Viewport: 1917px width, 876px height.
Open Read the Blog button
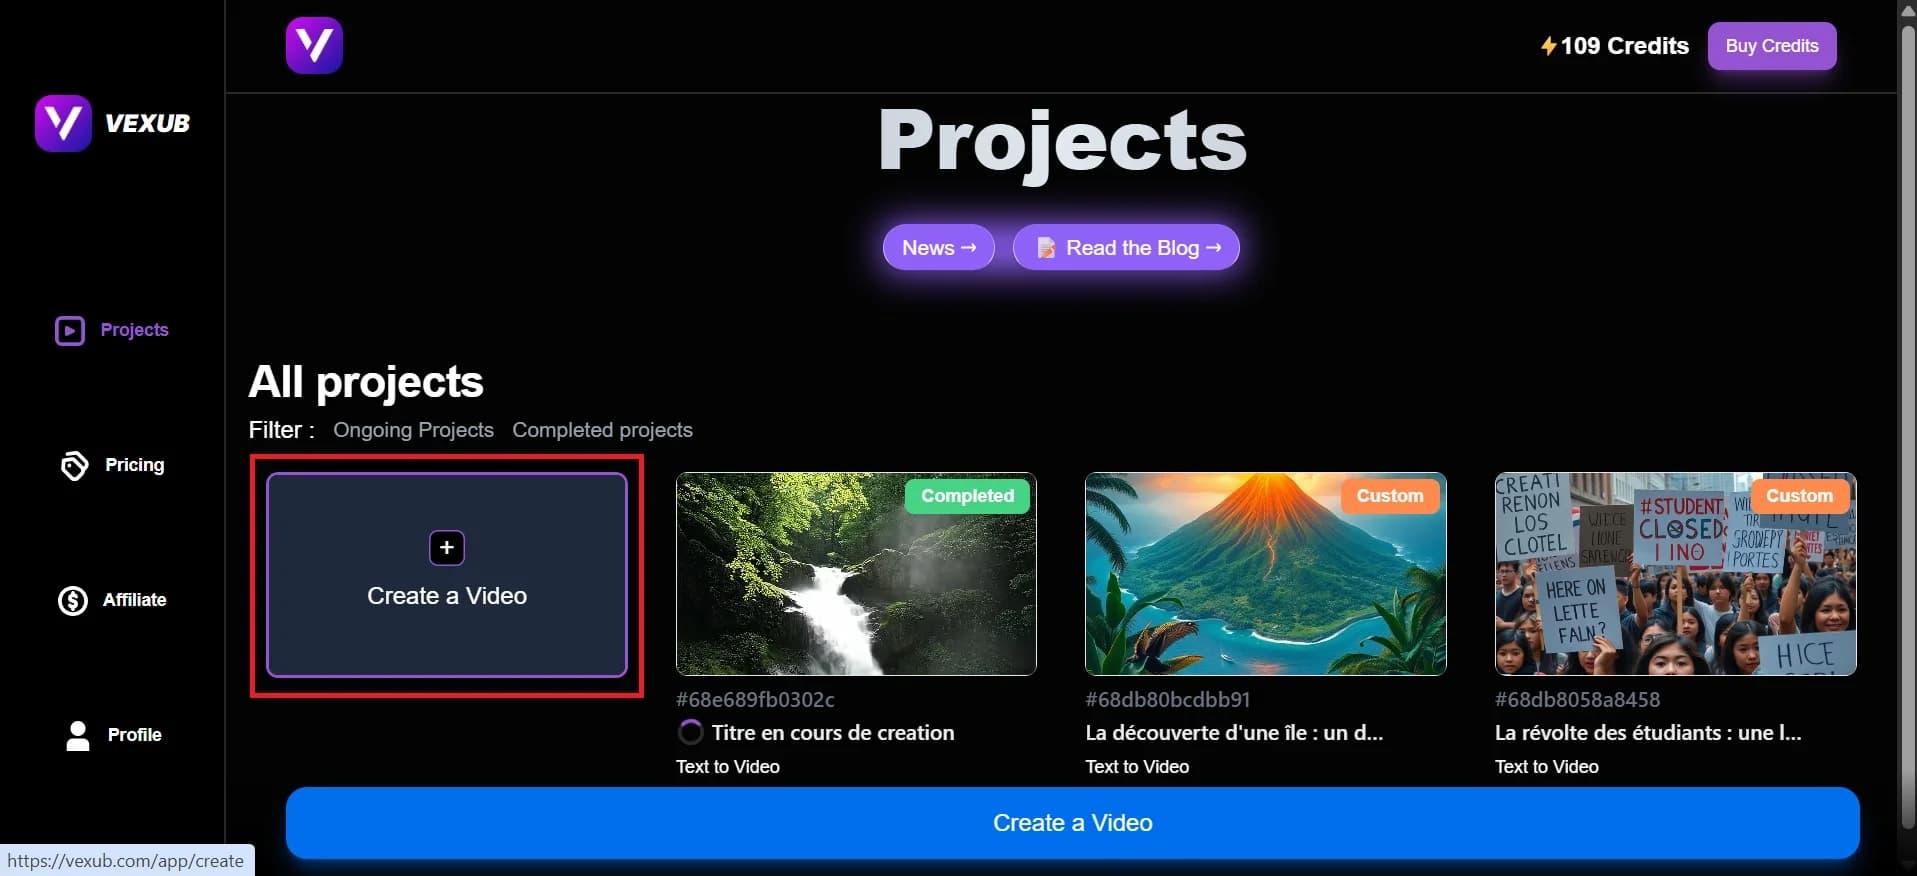coord(1126,247)
